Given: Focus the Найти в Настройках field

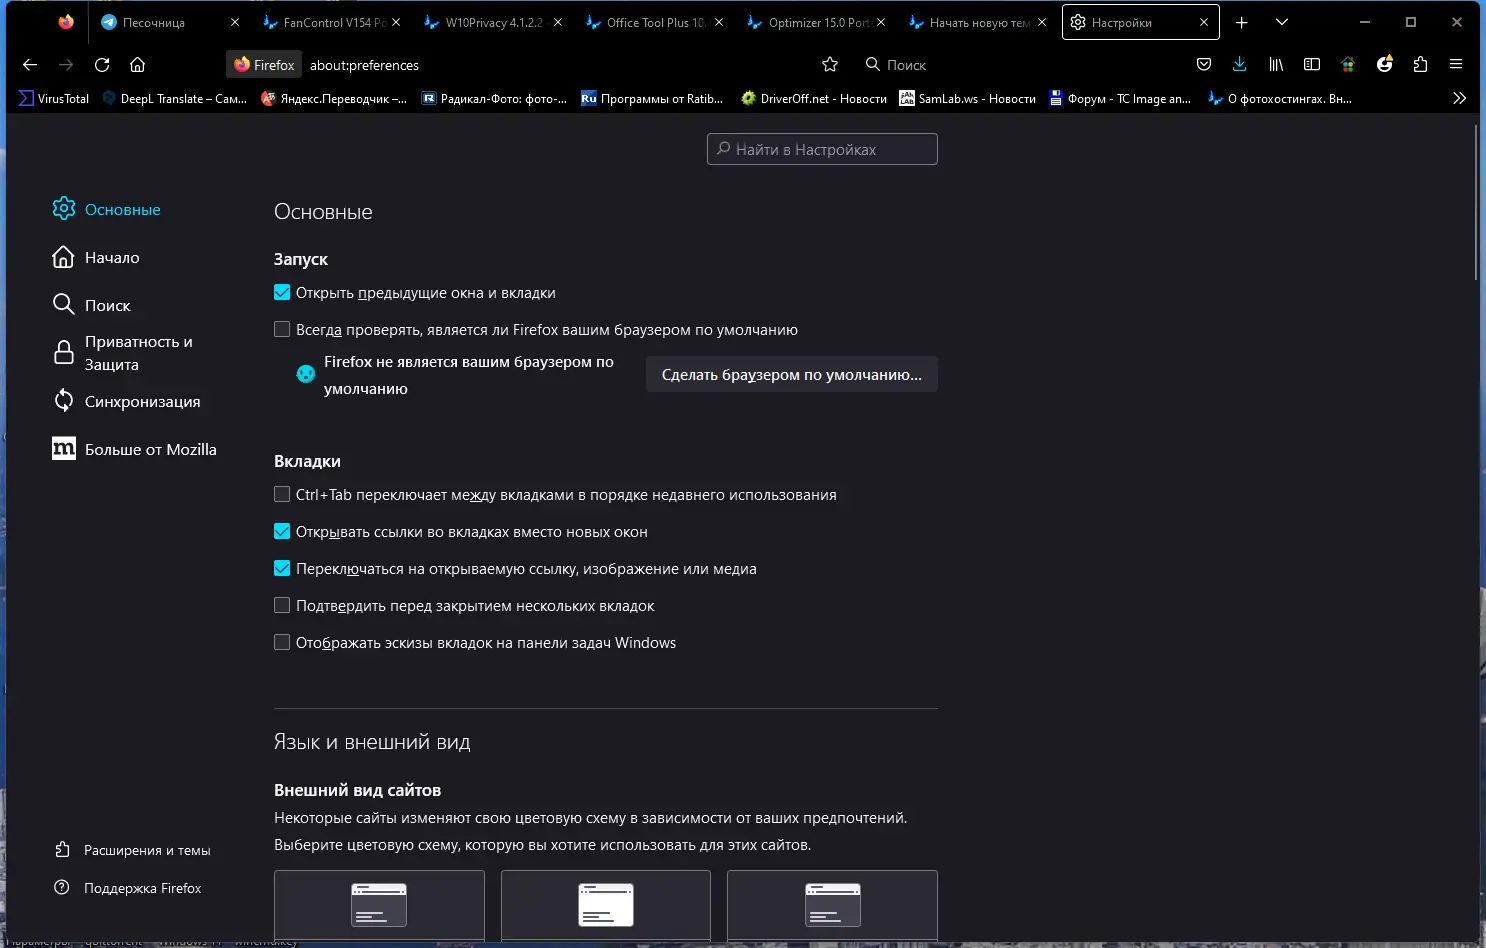Looking at the screenshot, I should pyautogui.click(x=822, y=149).
